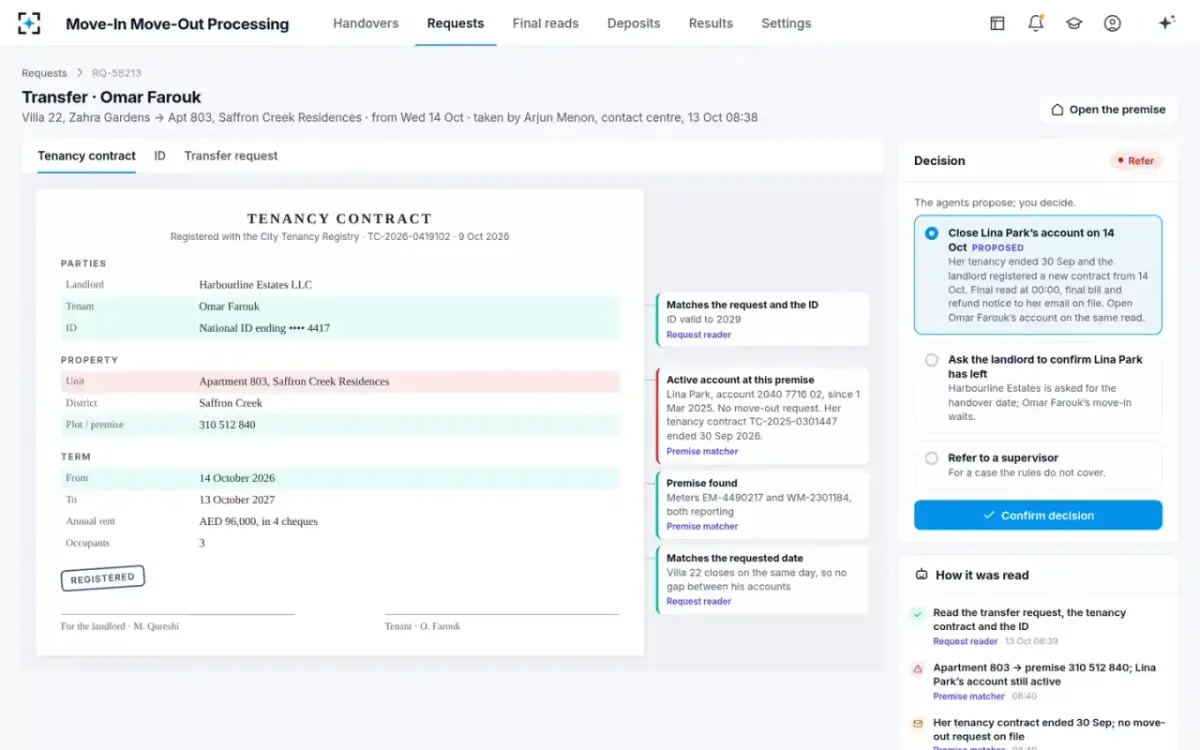Click the Requests breadcrumb link
Image resolution: width=1200 pixels, height=750 pixels.
click(44, 73)
